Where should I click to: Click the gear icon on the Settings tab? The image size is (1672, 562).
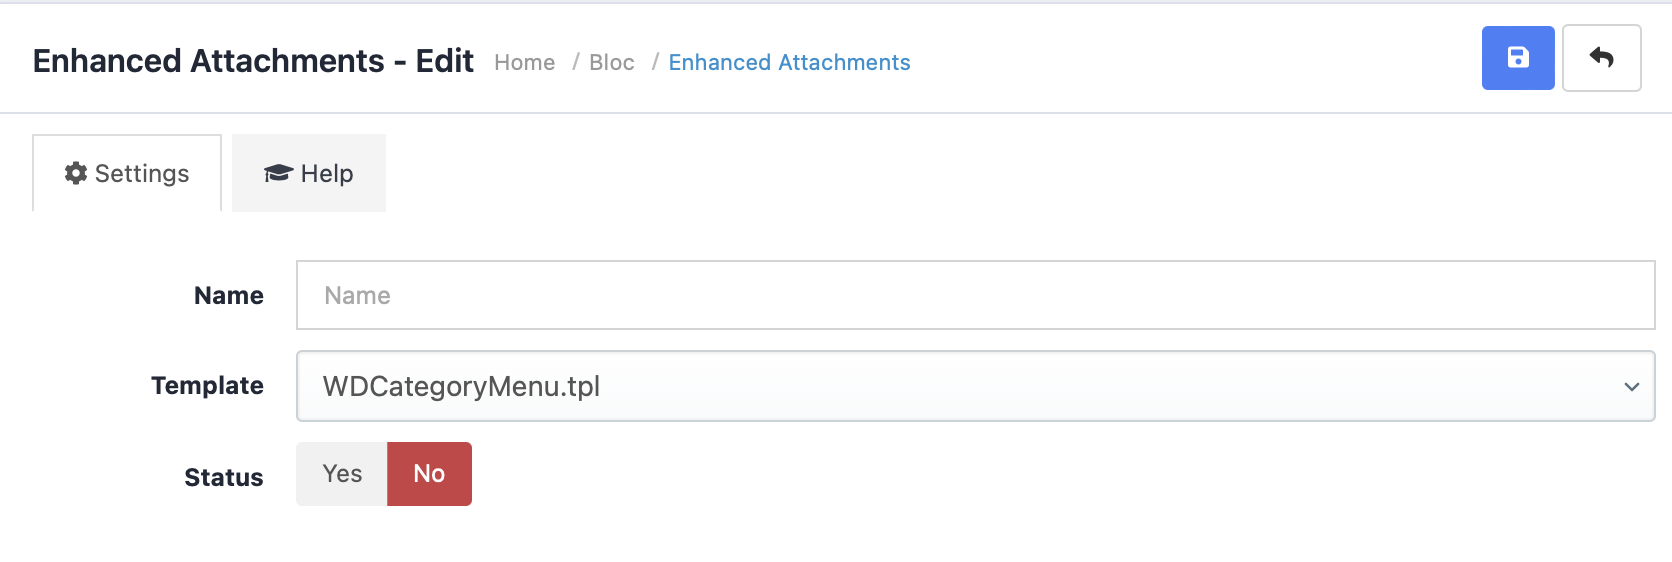(x=76, y=173)
